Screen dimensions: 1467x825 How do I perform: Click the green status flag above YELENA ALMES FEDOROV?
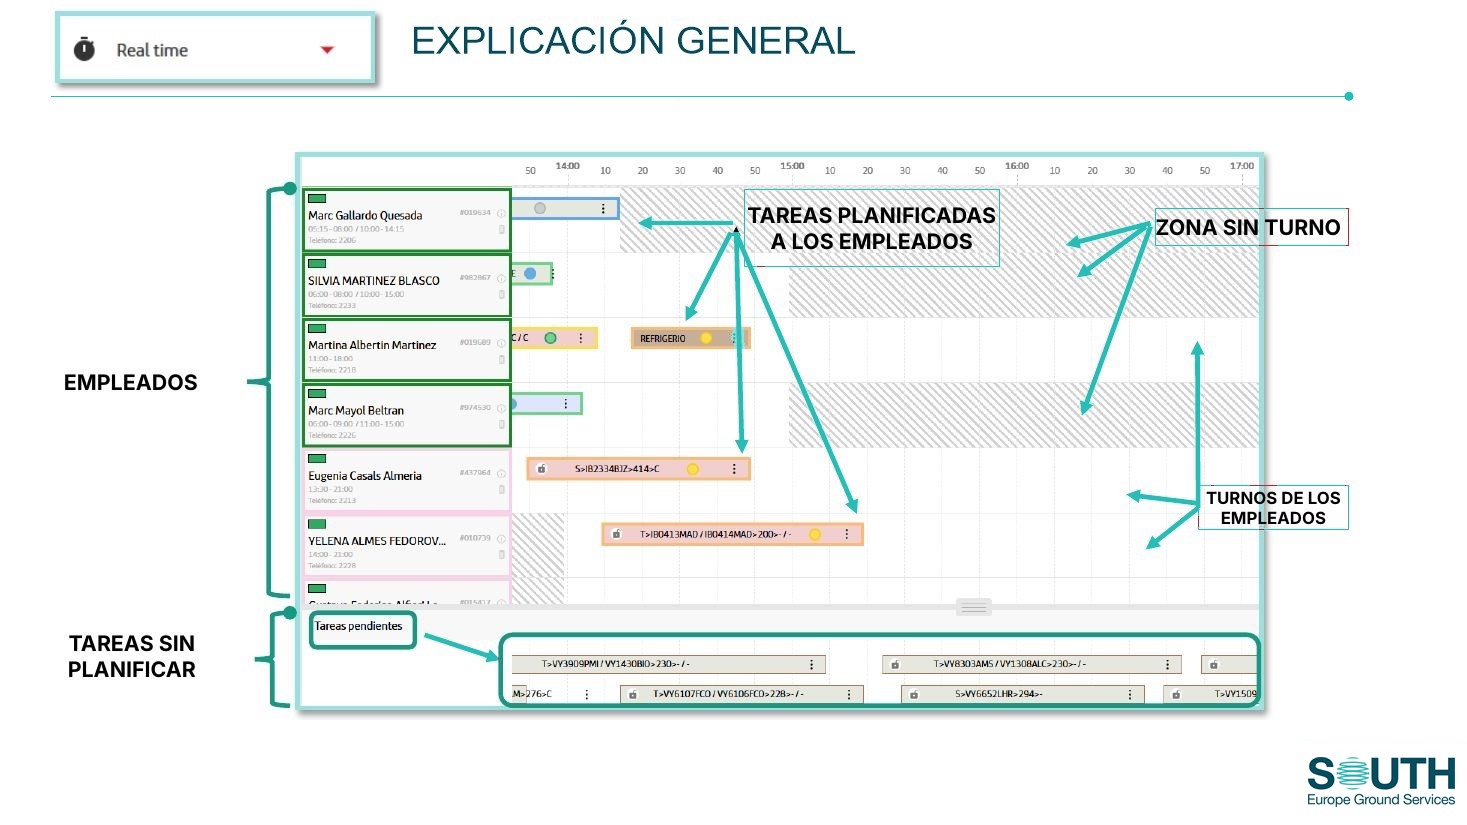(317, 523)
